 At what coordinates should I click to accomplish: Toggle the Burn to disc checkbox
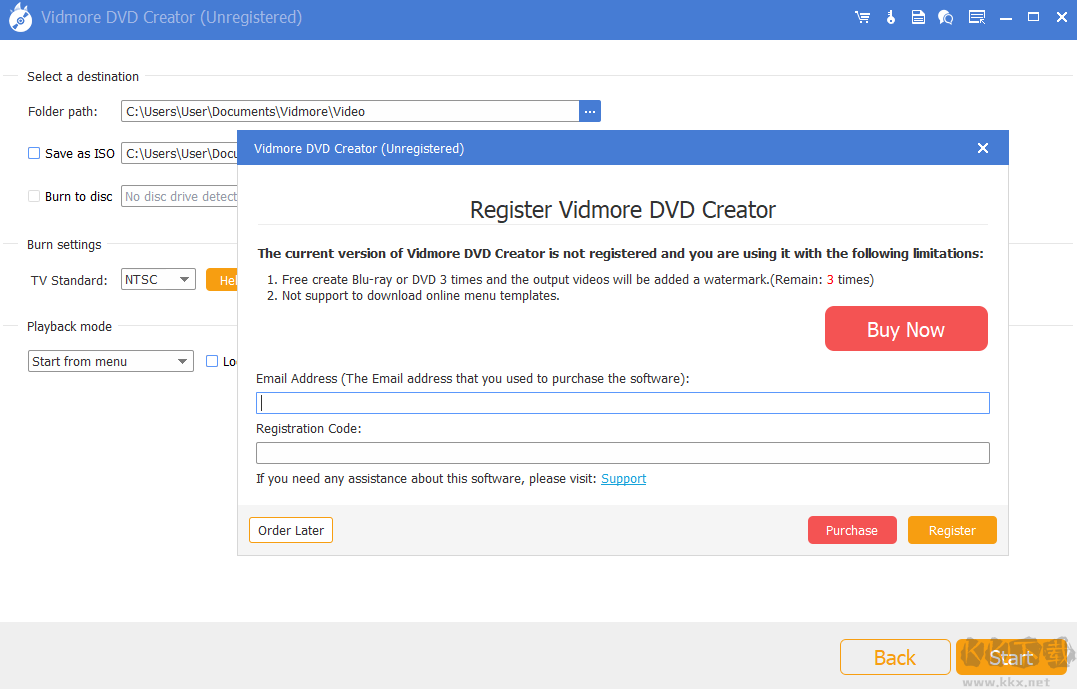point(34,196)
